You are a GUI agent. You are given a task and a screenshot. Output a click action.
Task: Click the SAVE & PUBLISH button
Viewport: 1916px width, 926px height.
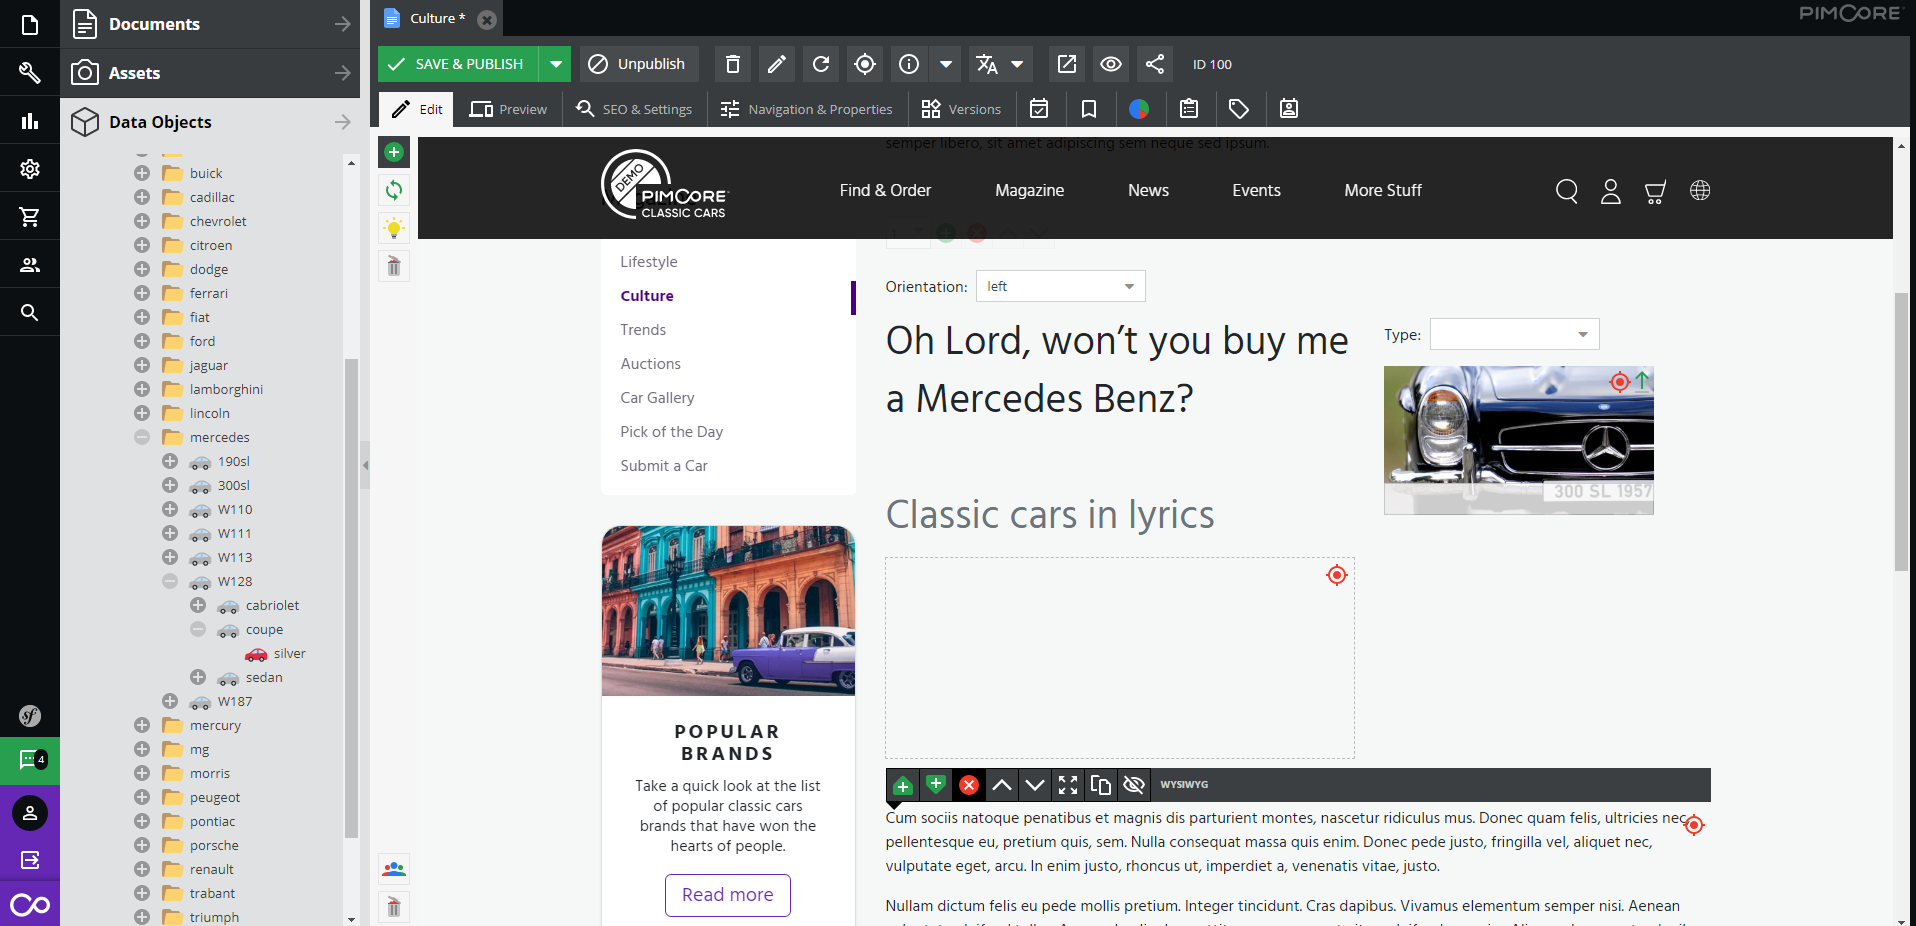[x=457, y=64]
